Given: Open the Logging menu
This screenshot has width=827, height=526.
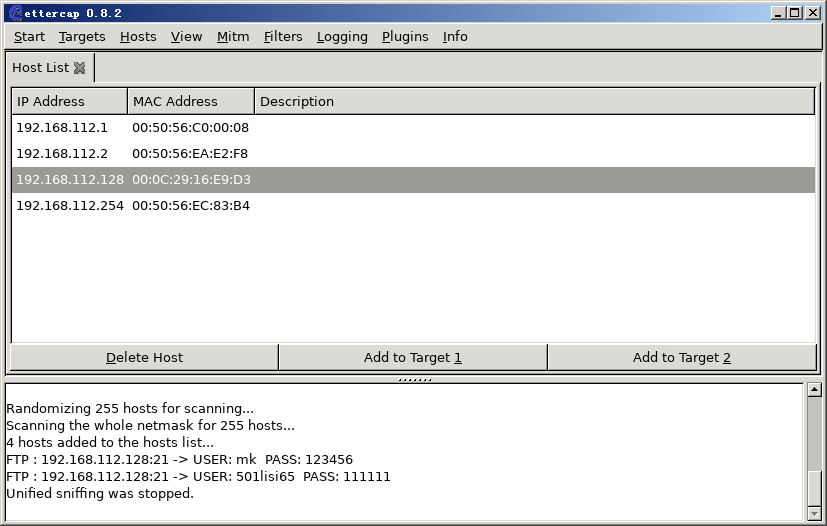Looking at the screenshot, I should (342, 36).
